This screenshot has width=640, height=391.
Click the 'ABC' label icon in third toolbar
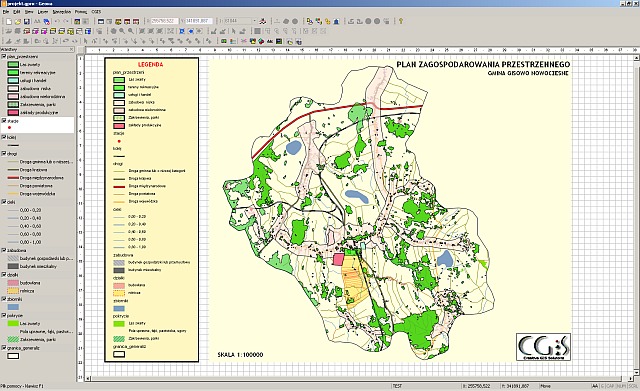270,41
